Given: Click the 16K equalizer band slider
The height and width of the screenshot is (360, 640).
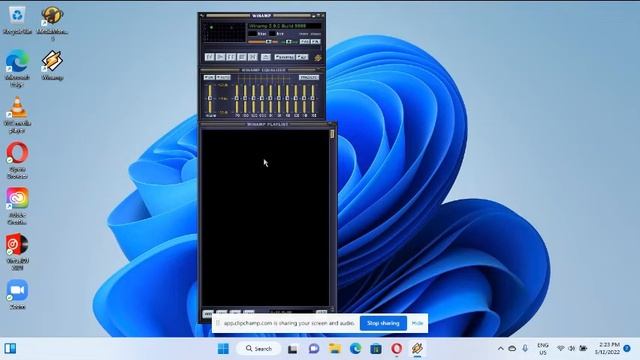Looking at the screenshot, I should tap(313, 99).
